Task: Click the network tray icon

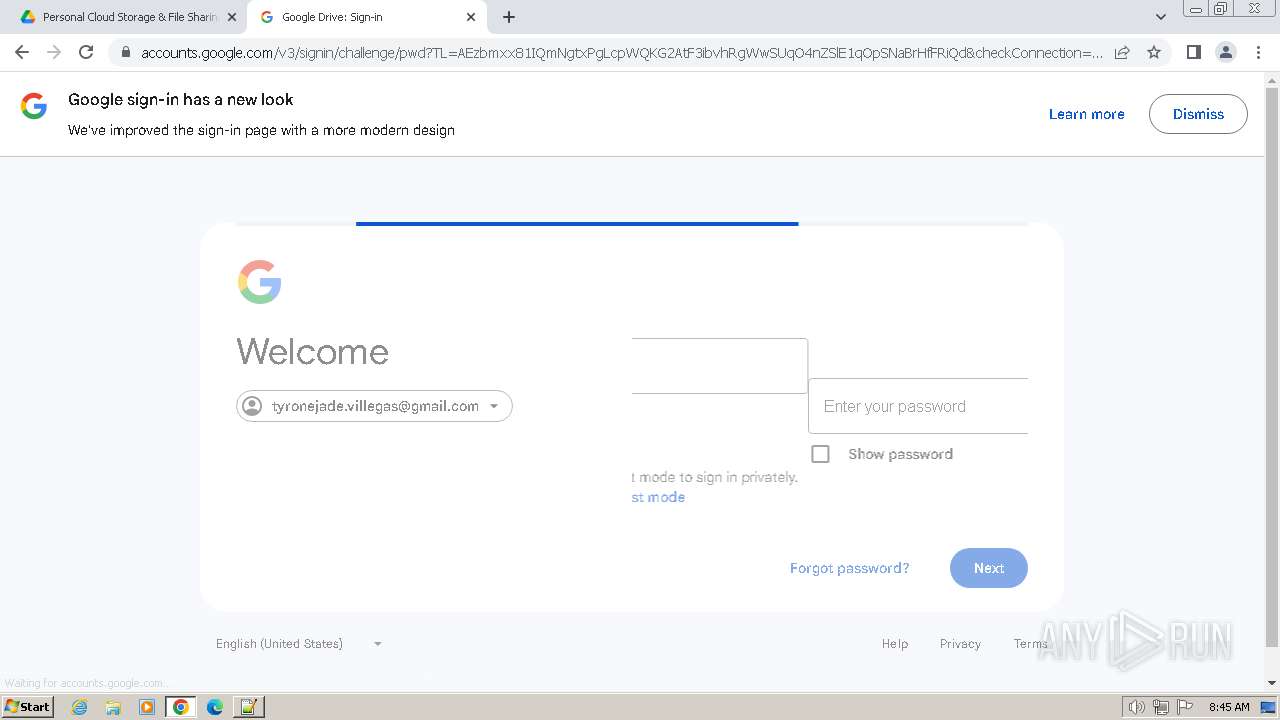Action: pyautogui.click(x=1161, y=707)
